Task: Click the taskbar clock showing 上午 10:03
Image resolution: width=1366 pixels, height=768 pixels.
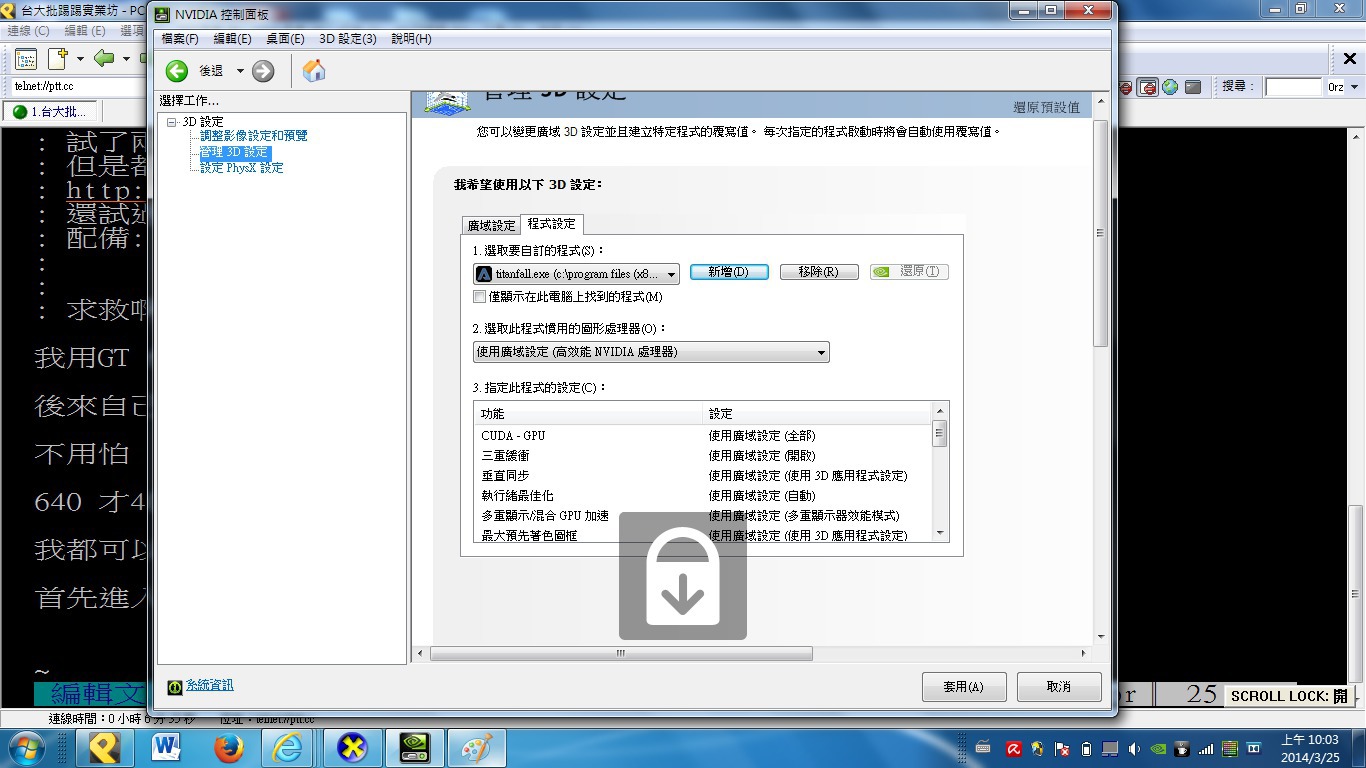Action: click(1309, 748)
